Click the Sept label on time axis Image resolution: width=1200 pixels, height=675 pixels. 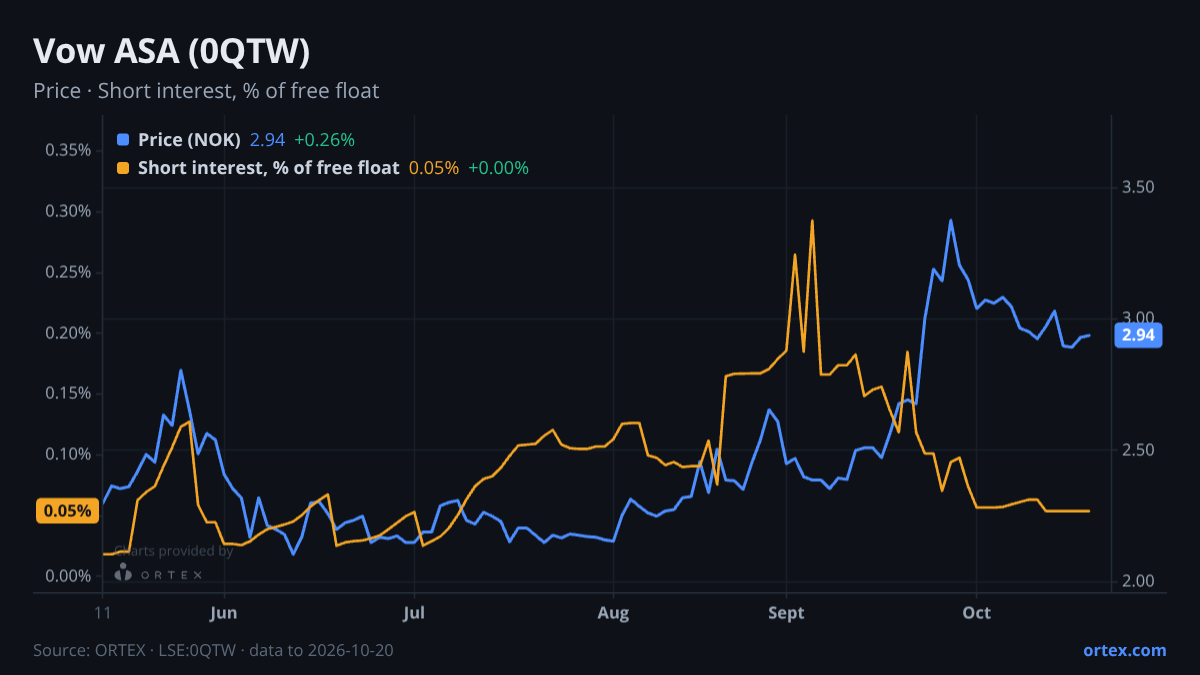click(786, 612)
